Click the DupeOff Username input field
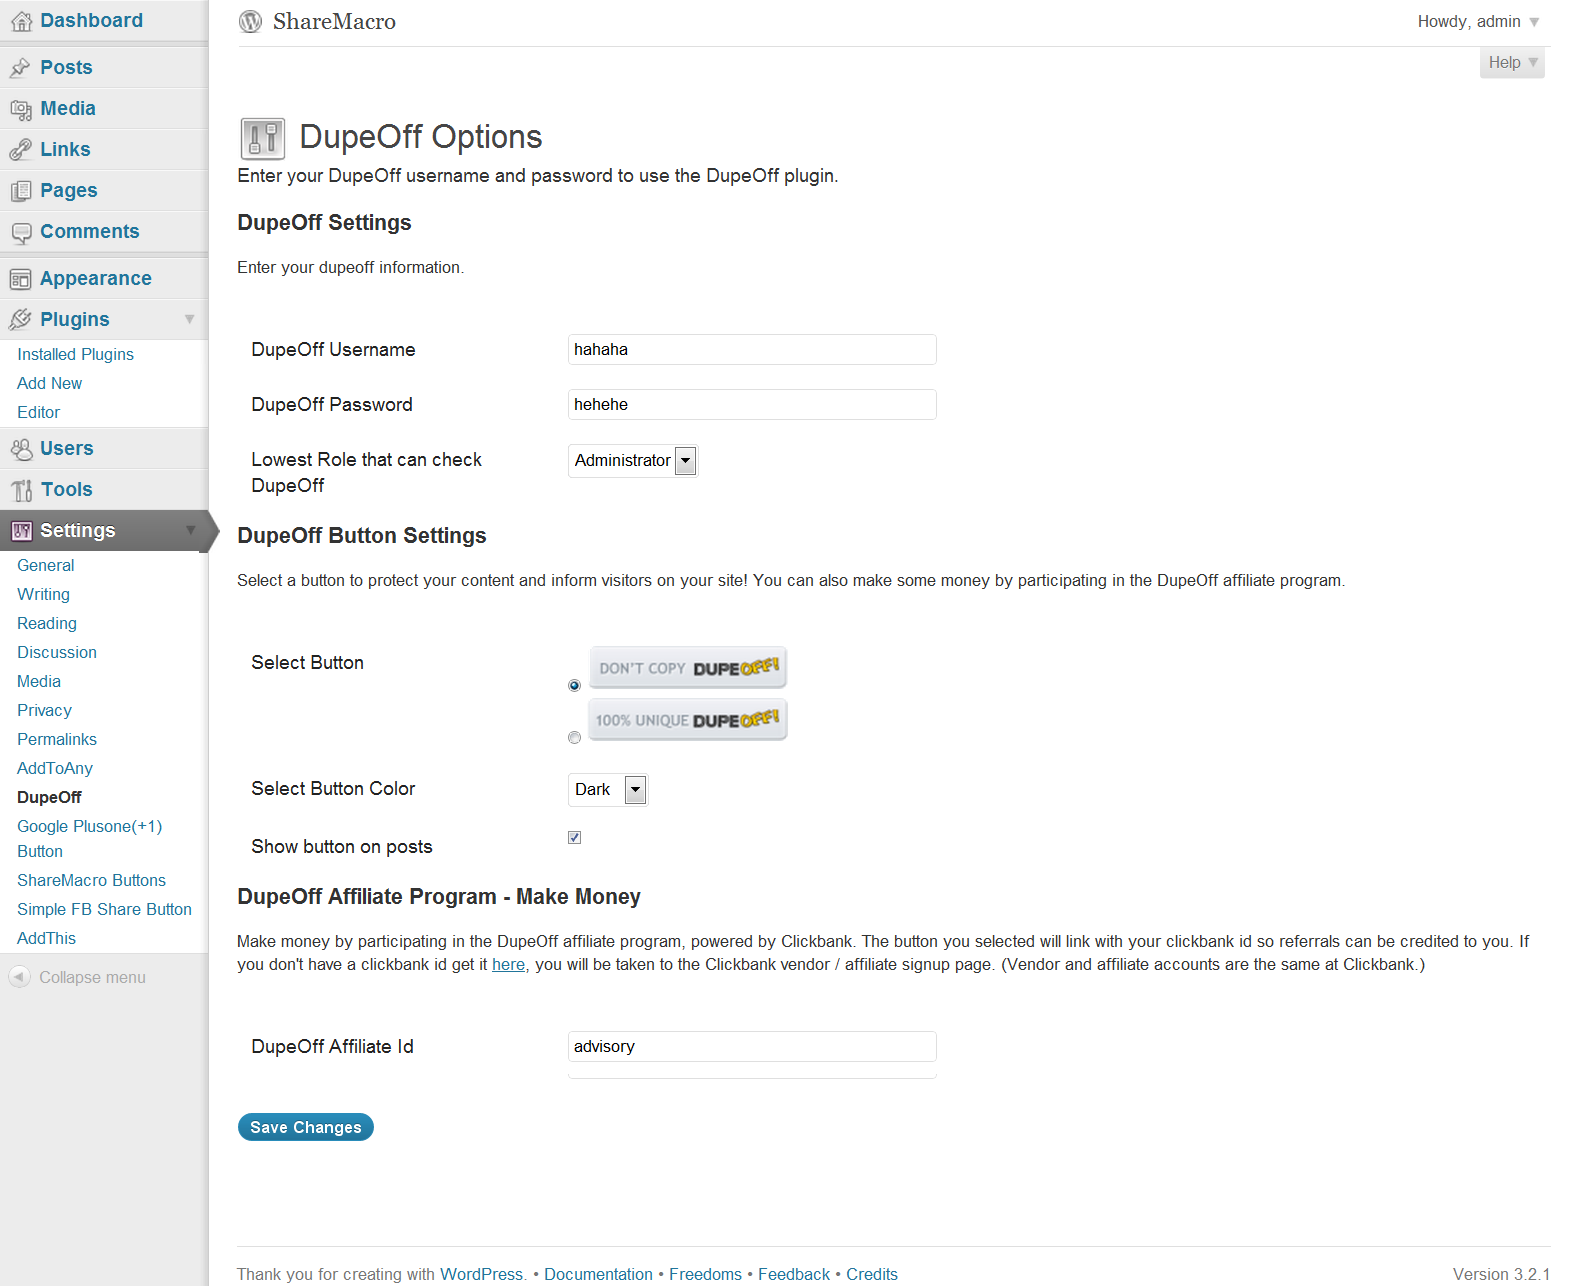The height and width of the screenshot is (1286, 1579). tap(752, 350)
